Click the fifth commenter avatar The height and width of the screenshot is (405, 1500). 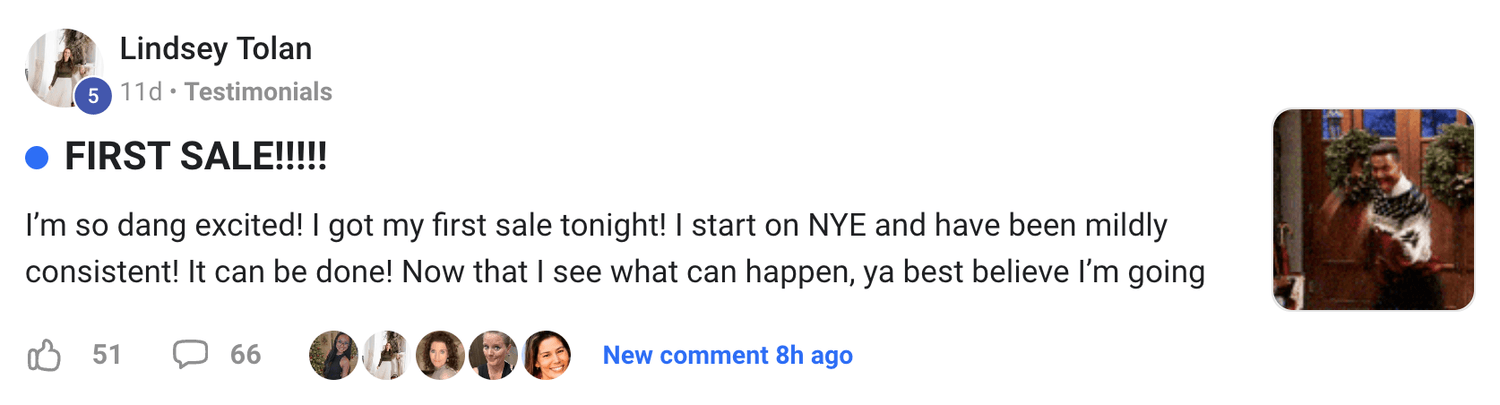pos(547,355)
